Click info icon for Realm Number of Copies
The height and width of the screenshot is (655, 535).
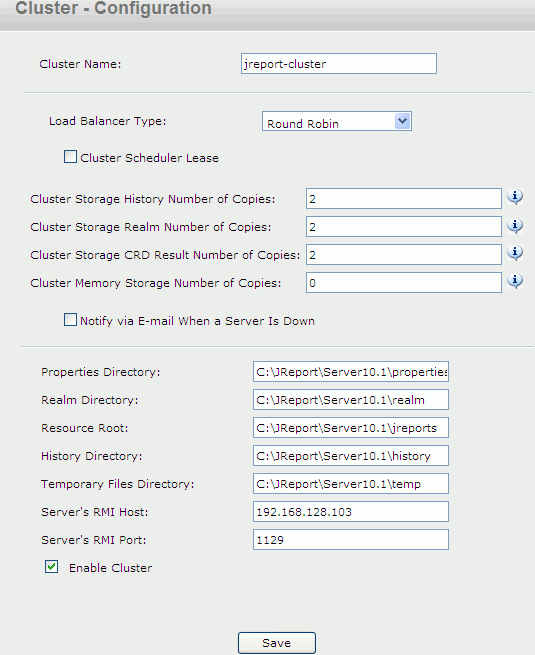515,226
